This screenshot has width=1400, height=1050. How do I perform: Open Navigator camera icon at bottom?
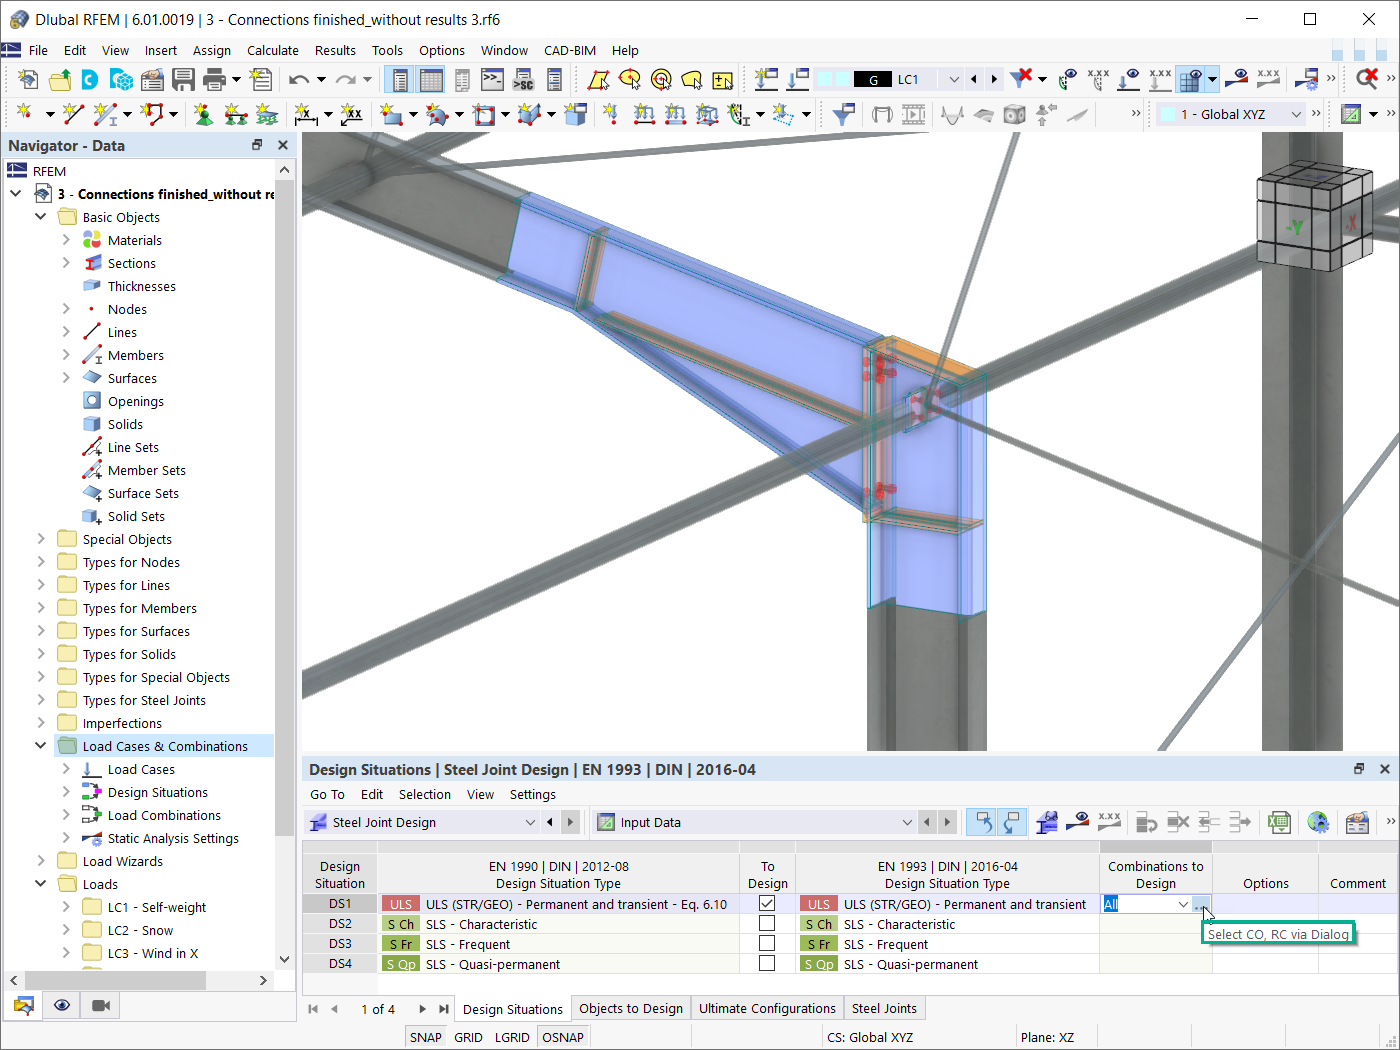(x=101, y=1005)
